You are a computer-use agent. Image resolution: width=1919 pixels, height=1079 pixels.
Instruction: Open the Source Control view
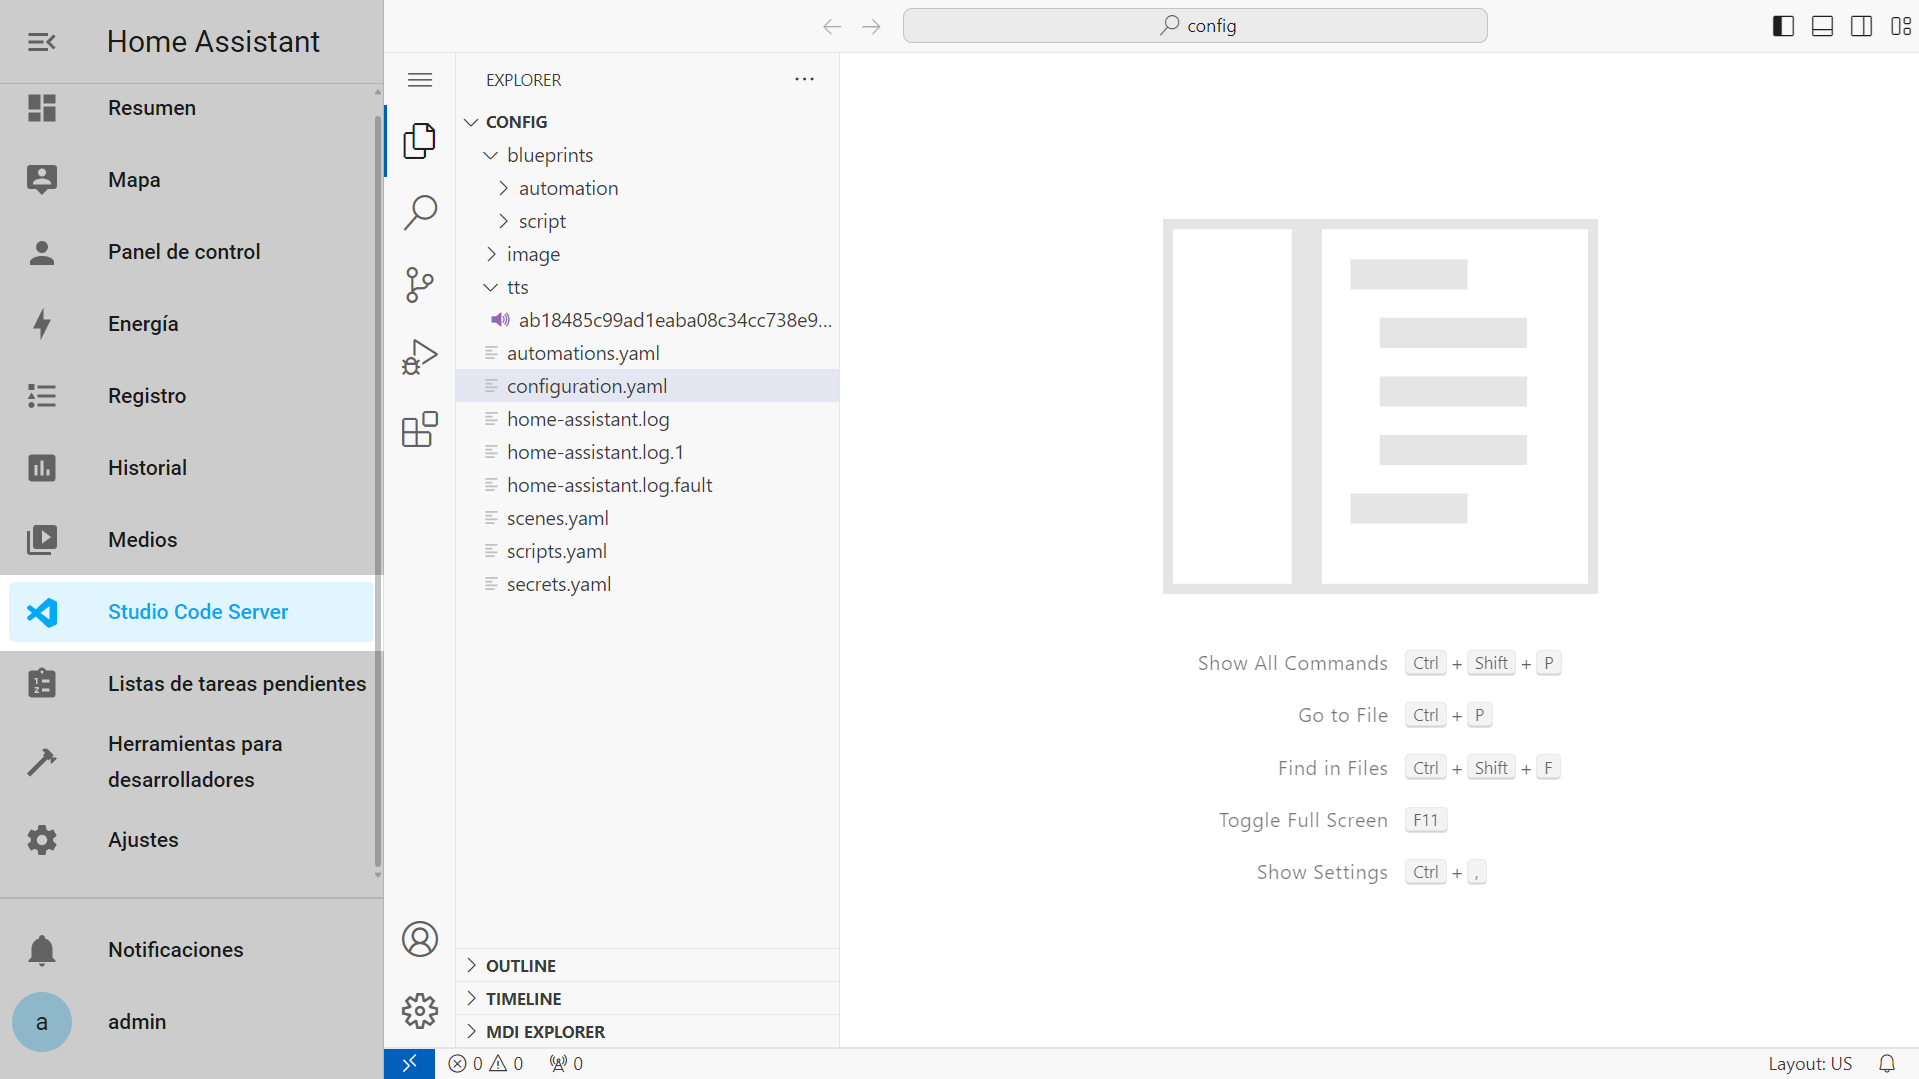coord(420,284)
